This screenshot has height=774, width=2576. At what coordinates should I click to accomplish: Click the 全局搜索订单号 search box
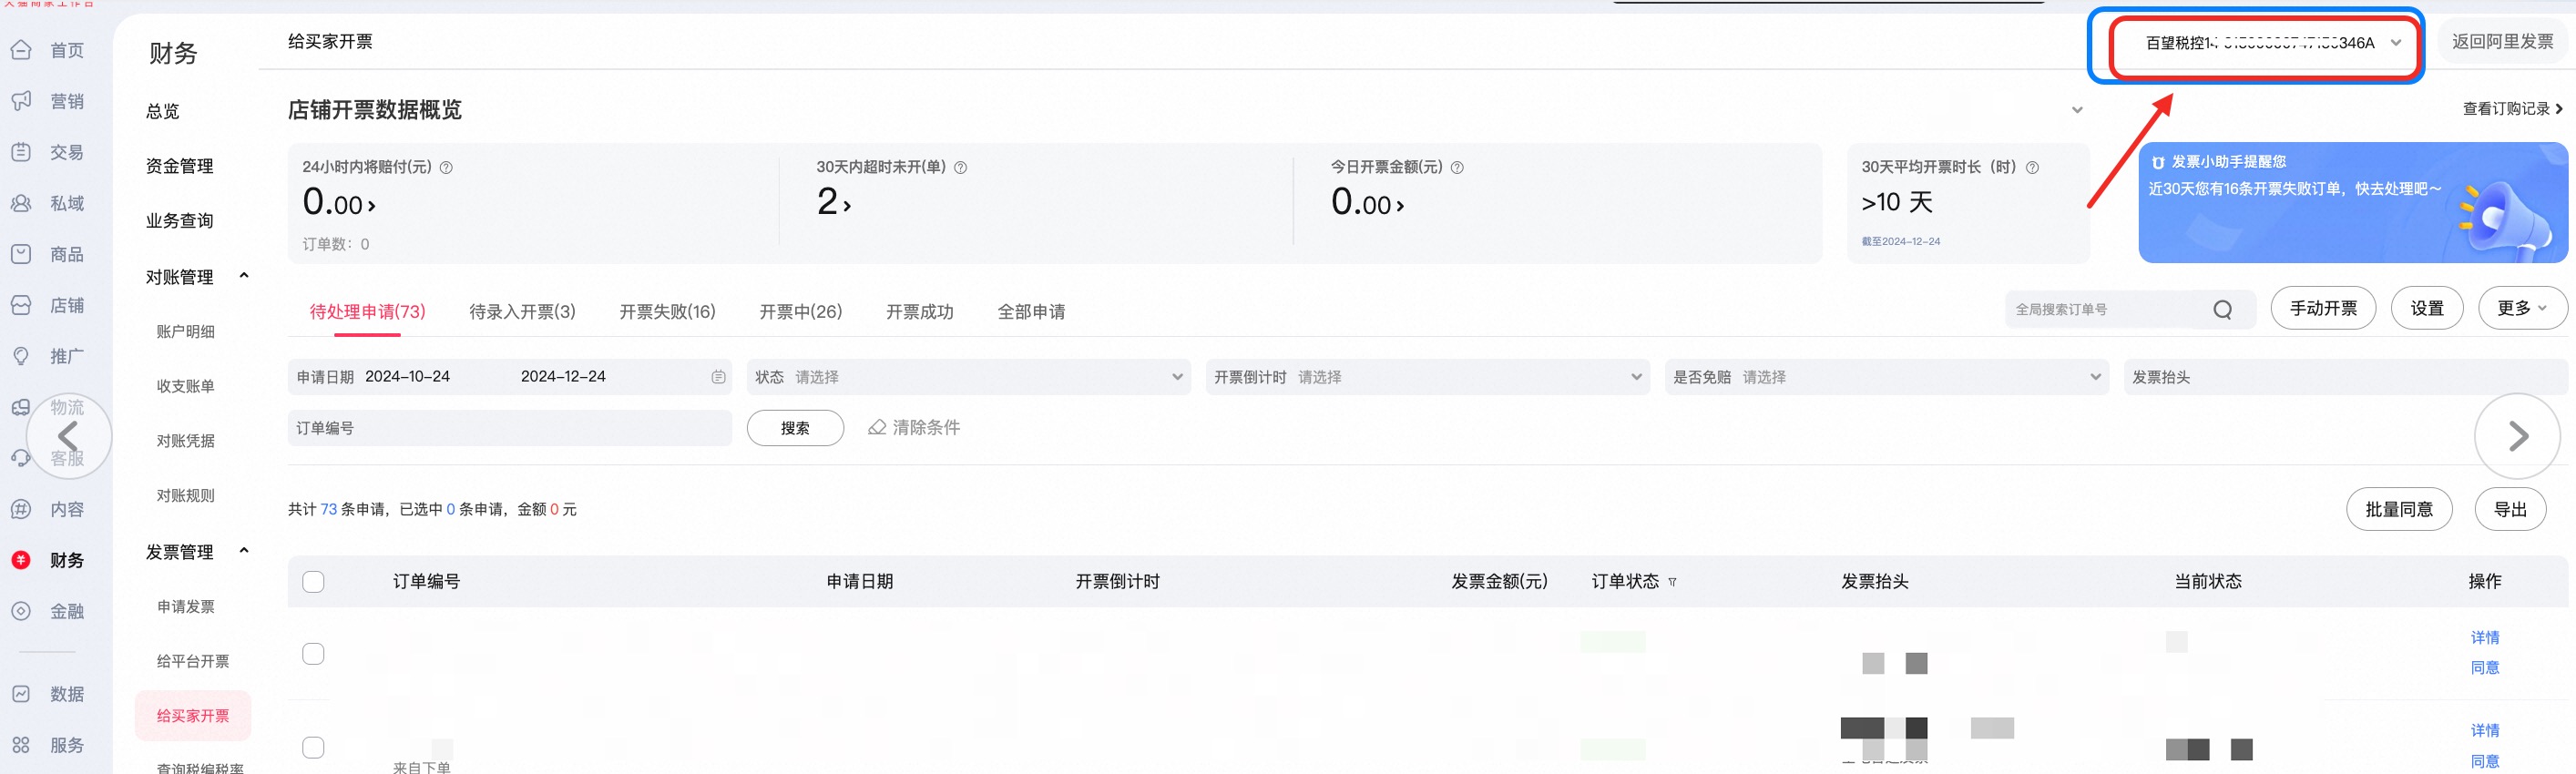[x=2130, y=310]
